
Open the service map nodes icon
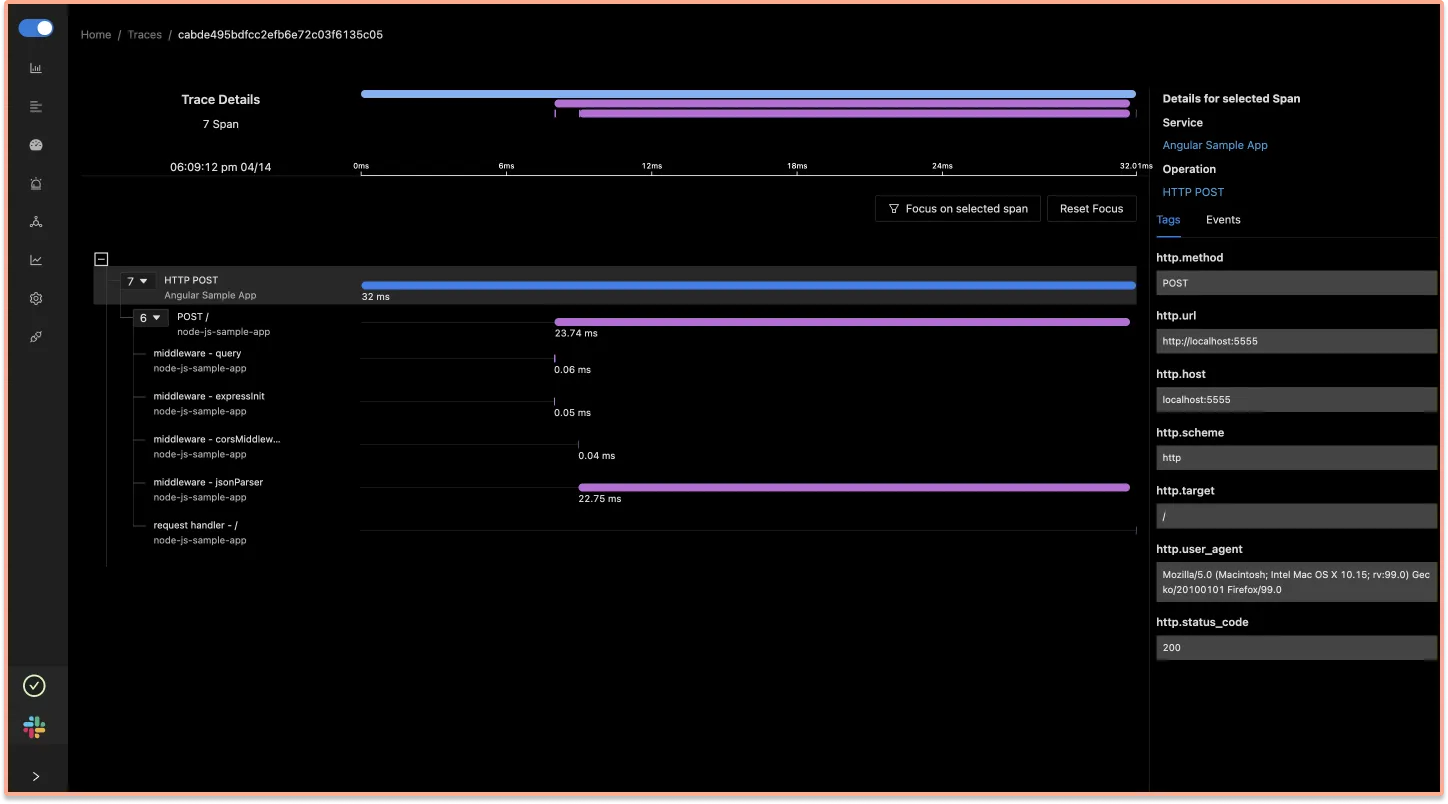(36, 222)
